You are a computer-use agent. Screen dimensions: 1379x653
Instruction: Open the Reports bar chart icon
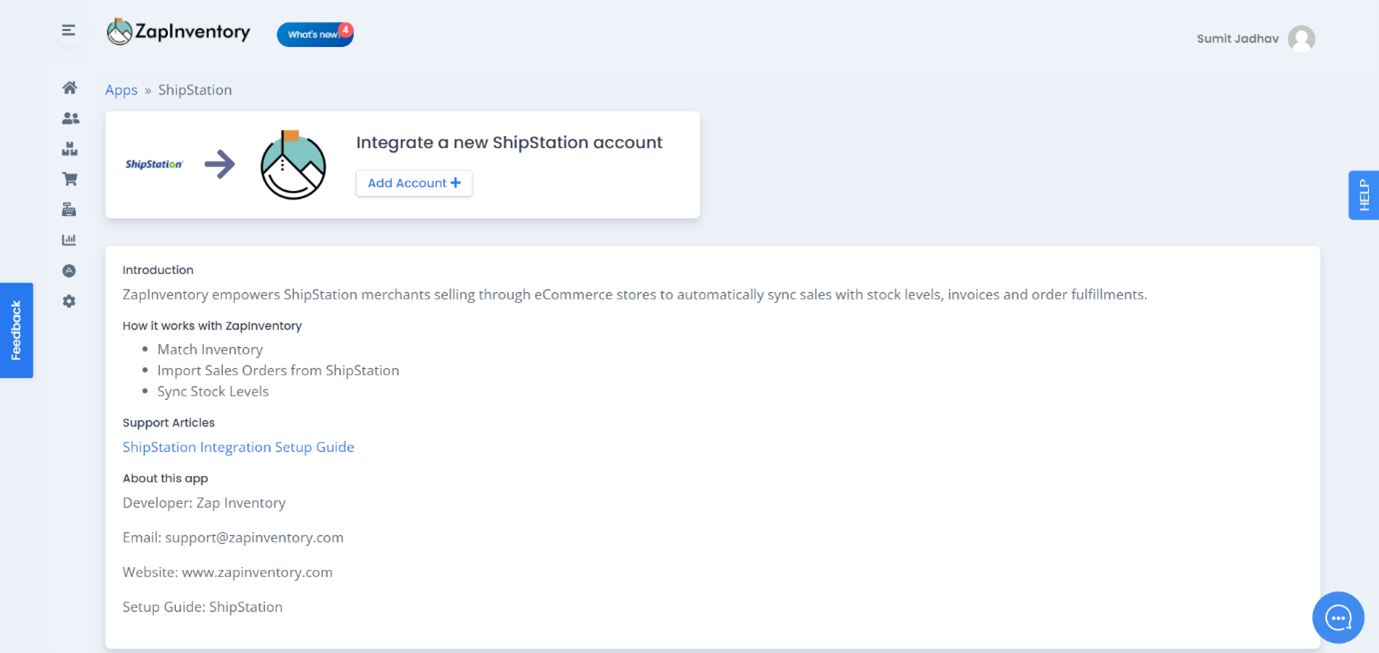tap(69, 240)
